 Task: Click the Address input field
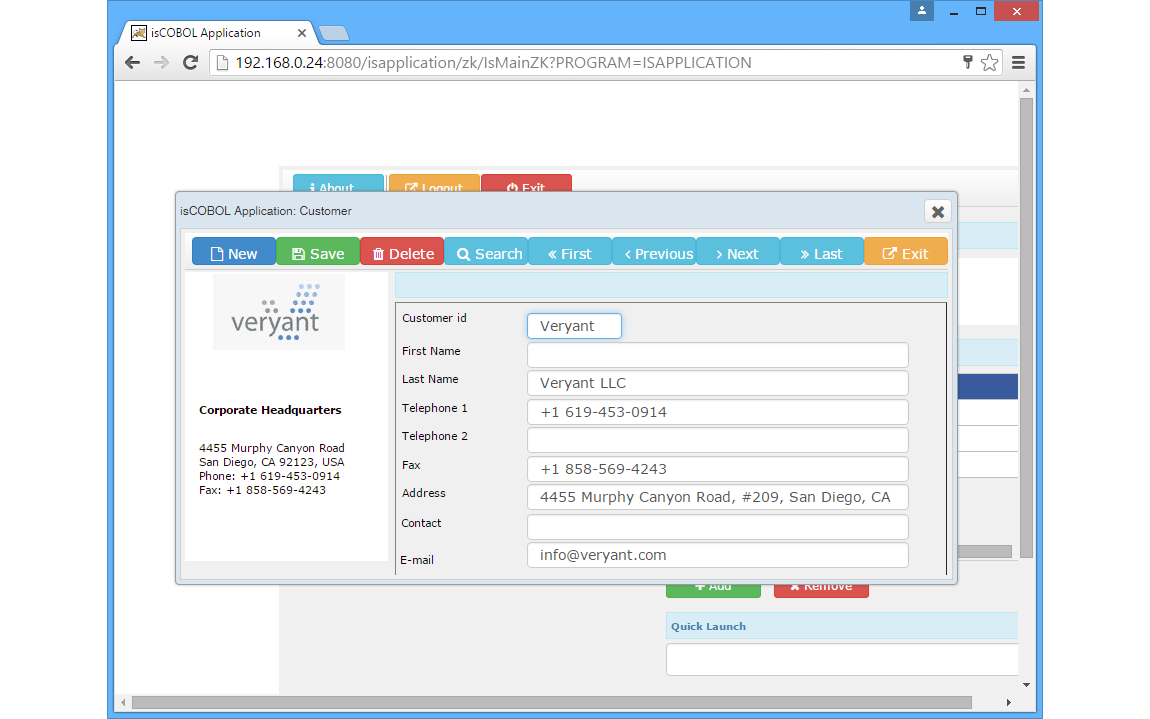(x=717, y=497)
